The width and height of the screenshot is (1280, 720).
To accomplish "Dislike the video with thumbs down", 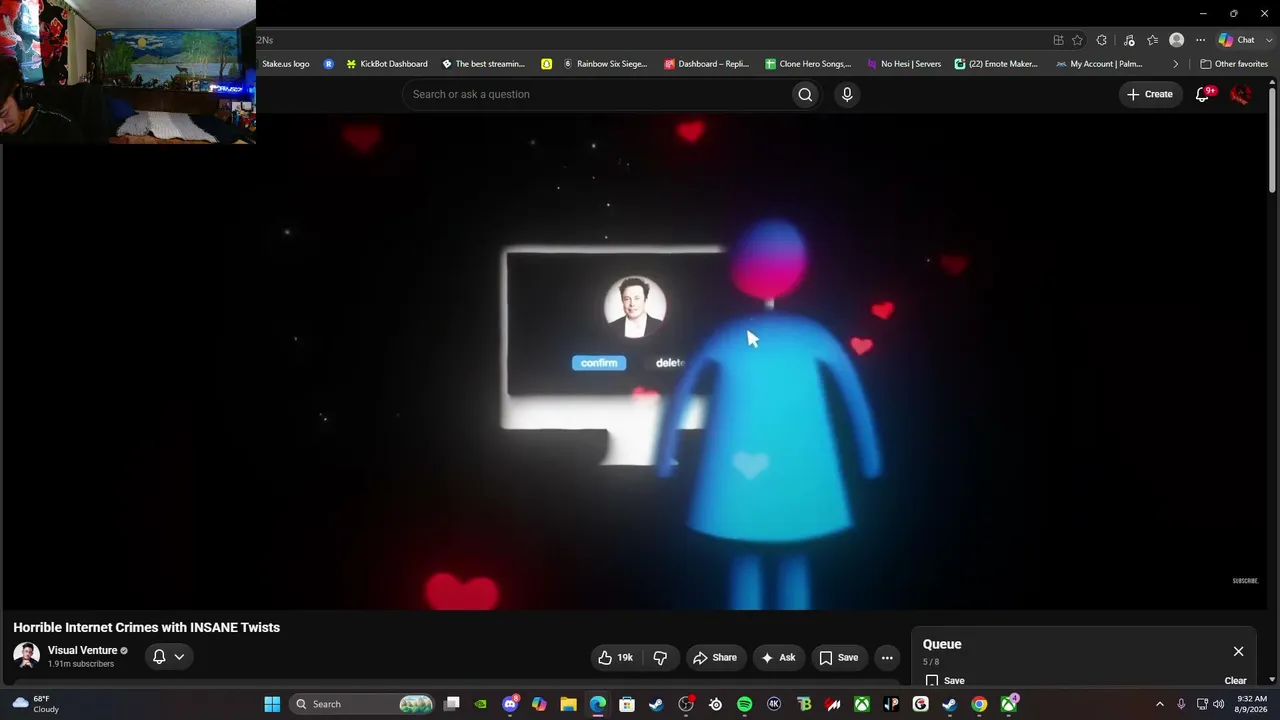I will 660,657.
